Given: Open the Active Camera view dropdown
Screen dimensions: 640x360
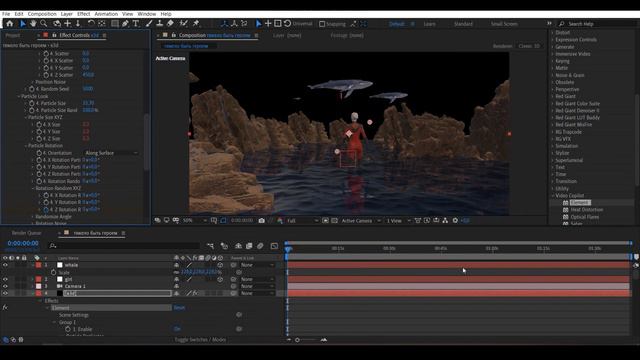Looking at the screenshot, I should point(361,220).
